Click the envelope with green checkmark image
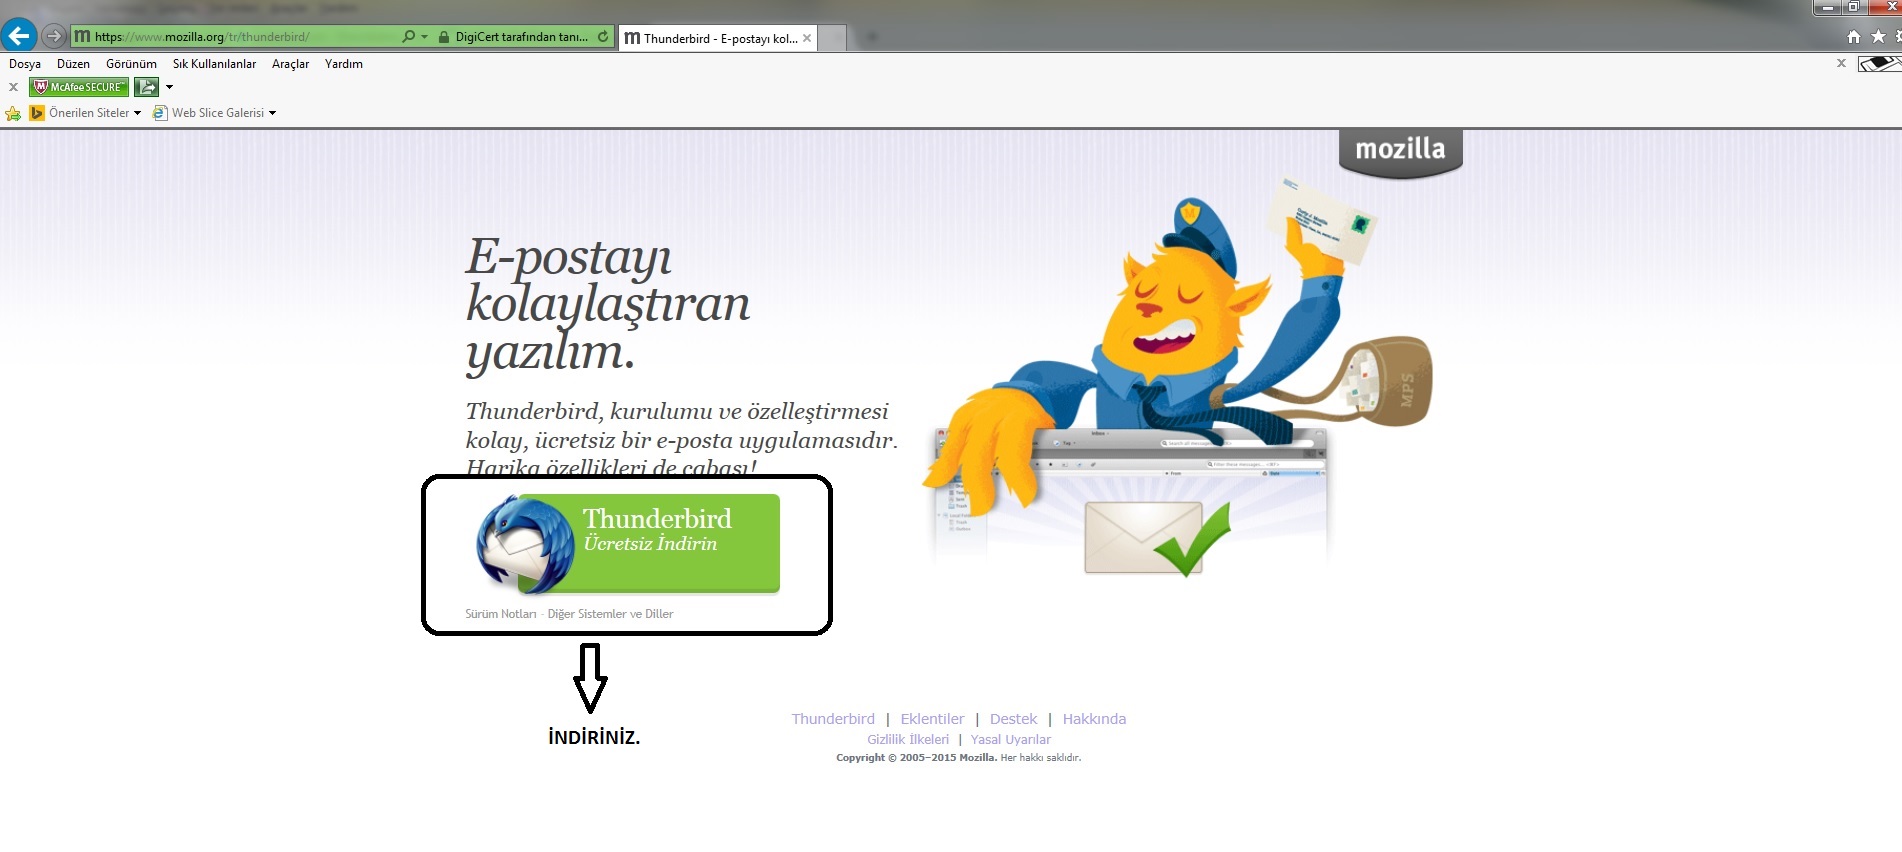 pos(1157,538)
